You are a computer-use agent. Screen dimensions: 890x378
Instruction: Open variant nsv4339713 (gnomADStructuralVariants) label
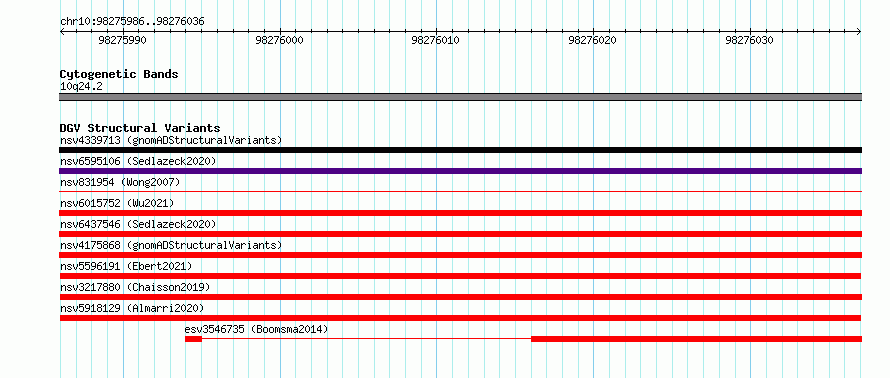171,140
